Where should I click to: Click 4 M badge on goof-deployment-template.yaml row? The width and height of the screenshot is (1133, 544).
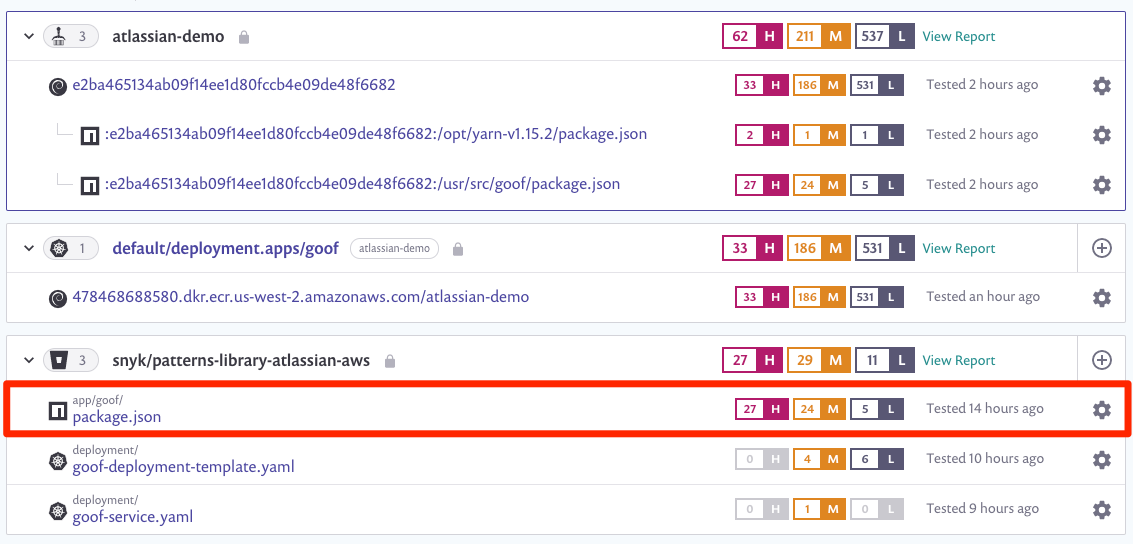[819, 459]
